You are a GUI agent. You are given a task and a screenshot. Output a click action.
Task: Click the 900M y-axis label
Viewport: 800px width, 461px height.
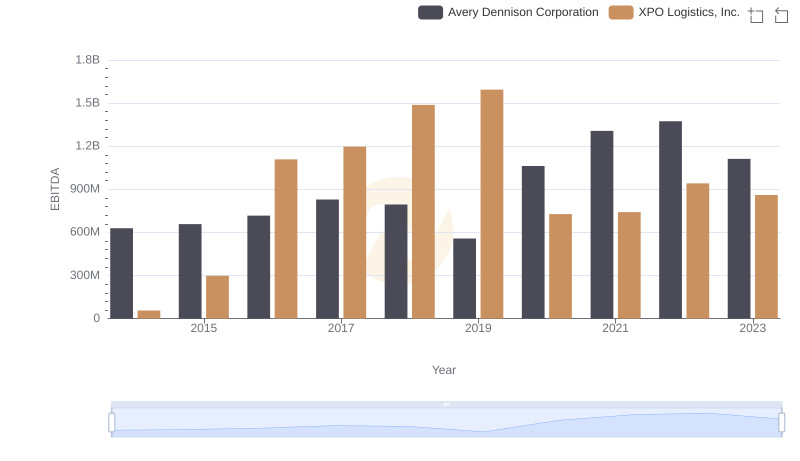click(x=85, y=189)
